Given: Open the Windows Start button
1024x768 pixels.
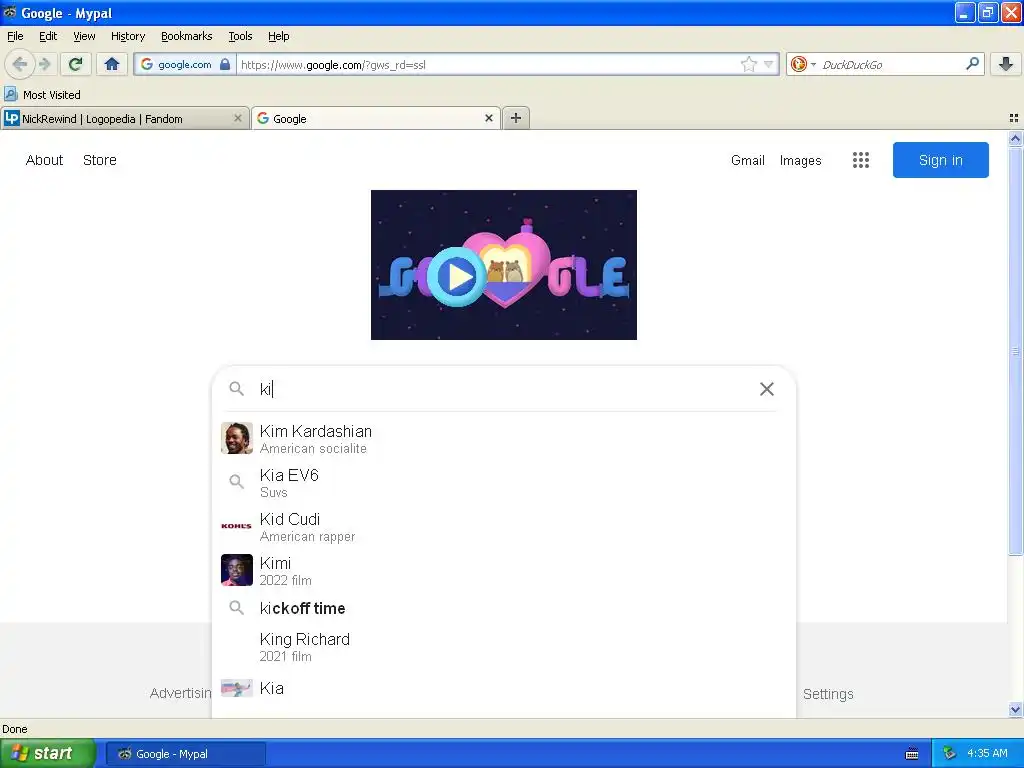Looking at the screenshot, I should point(48,753).
